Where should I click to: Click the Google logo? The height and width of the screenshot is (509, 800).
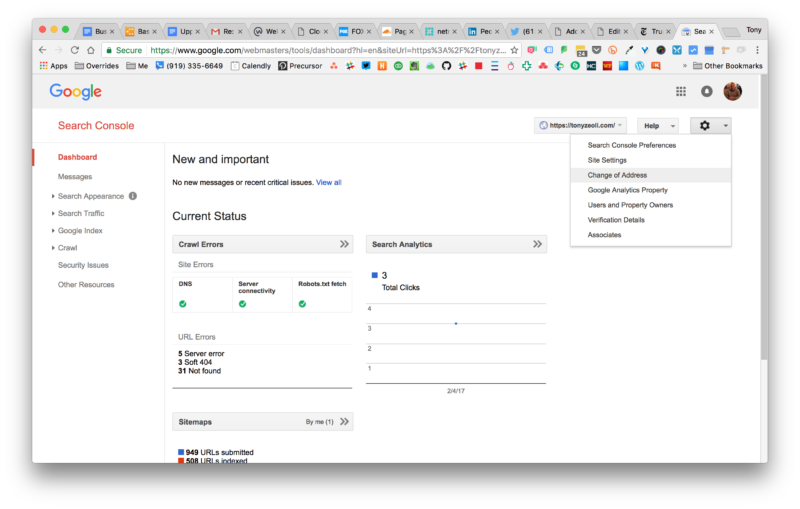point(76,92)
